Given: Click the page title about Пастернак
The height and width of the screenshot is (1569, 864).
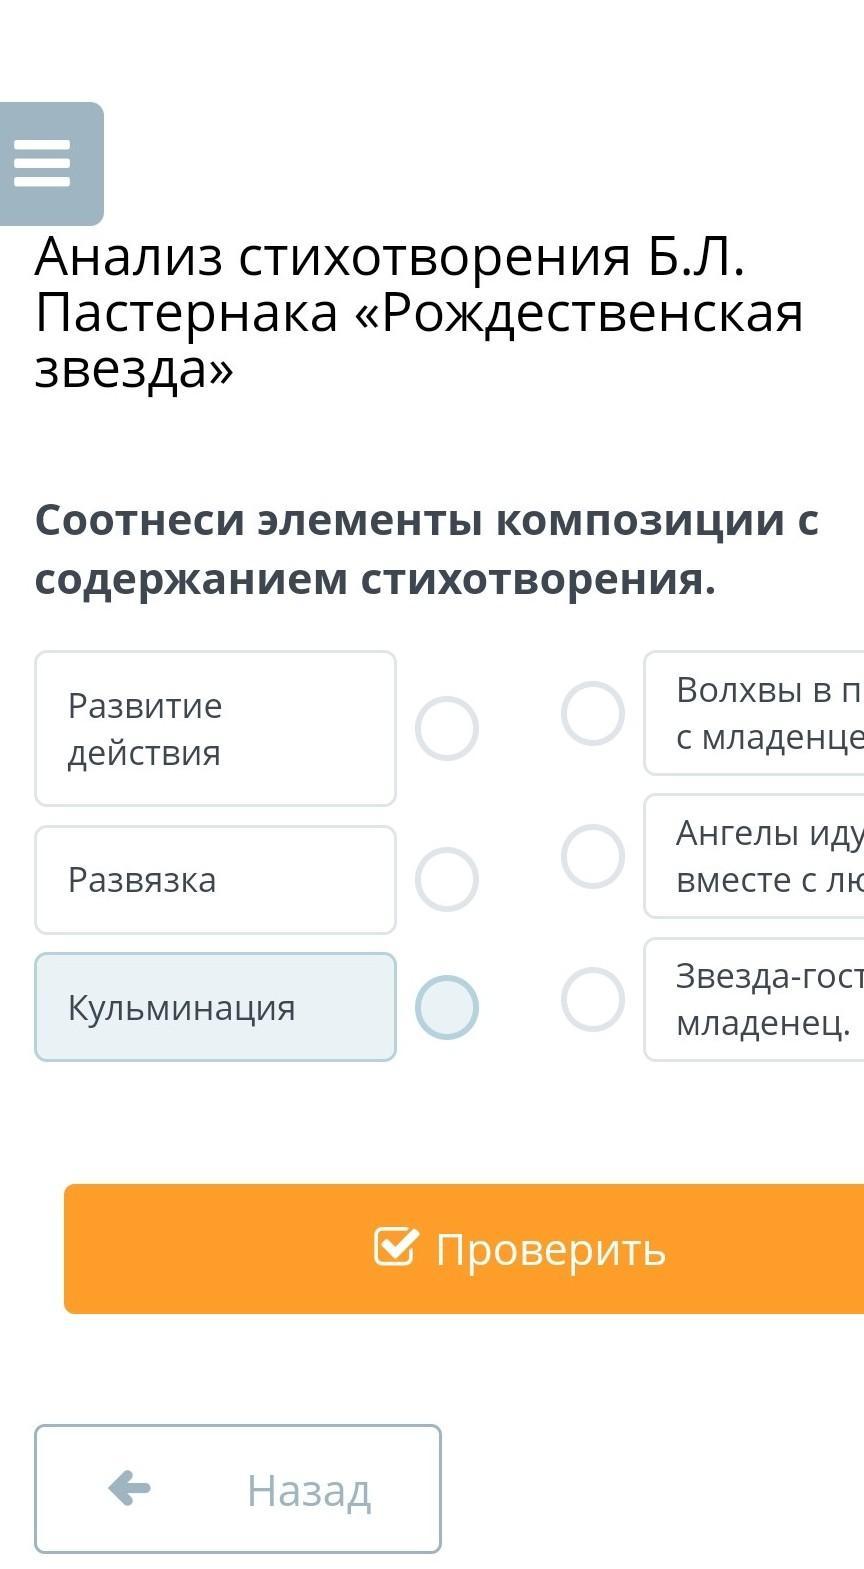Looking at the screenshot, I should [x=418, y=313].
